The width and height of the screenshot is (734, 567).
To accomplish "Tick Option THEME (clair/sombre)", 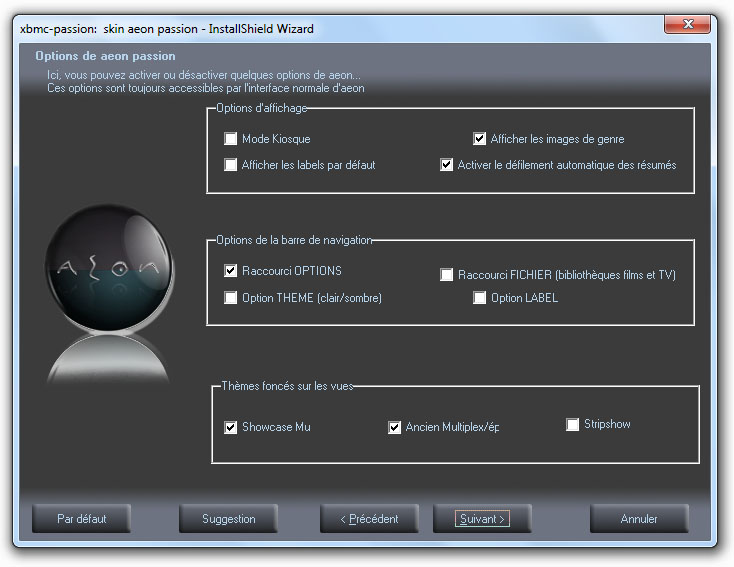I will pyautogui.click(x=231, y=298).
